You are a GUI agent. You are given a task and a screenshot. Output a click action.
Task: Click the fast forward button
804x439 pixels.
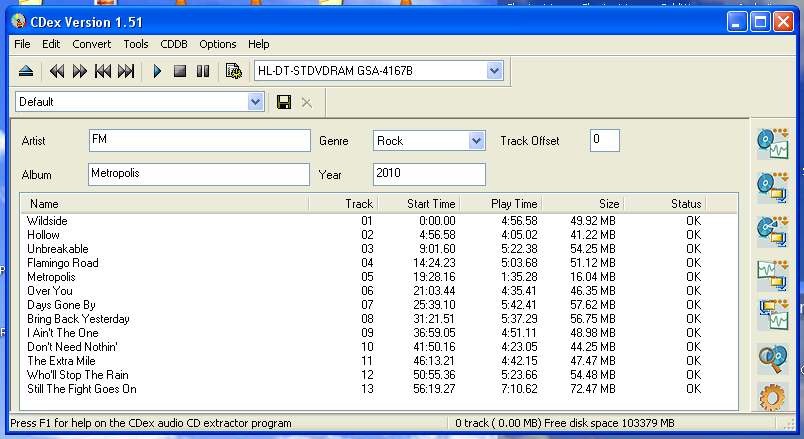pyautogui.click(x=79, y=71)
